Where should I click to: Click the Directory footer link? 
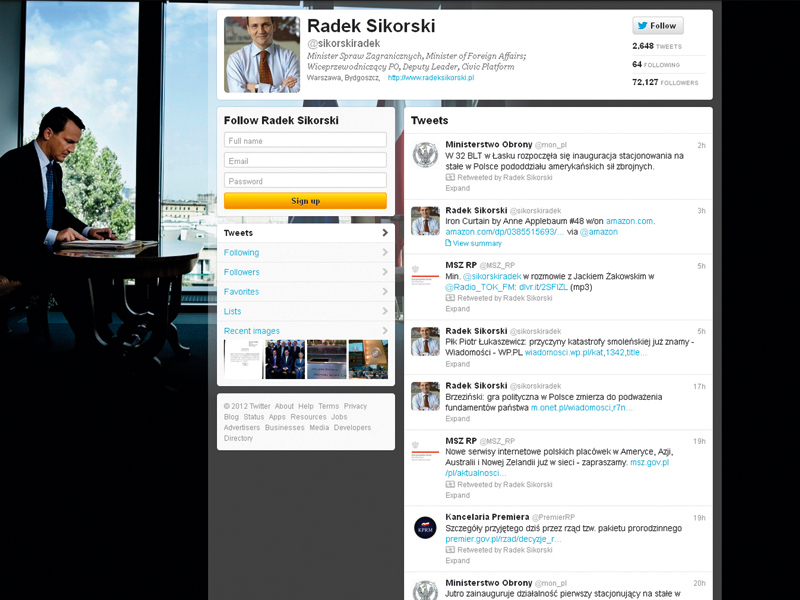tap(238, 438)
